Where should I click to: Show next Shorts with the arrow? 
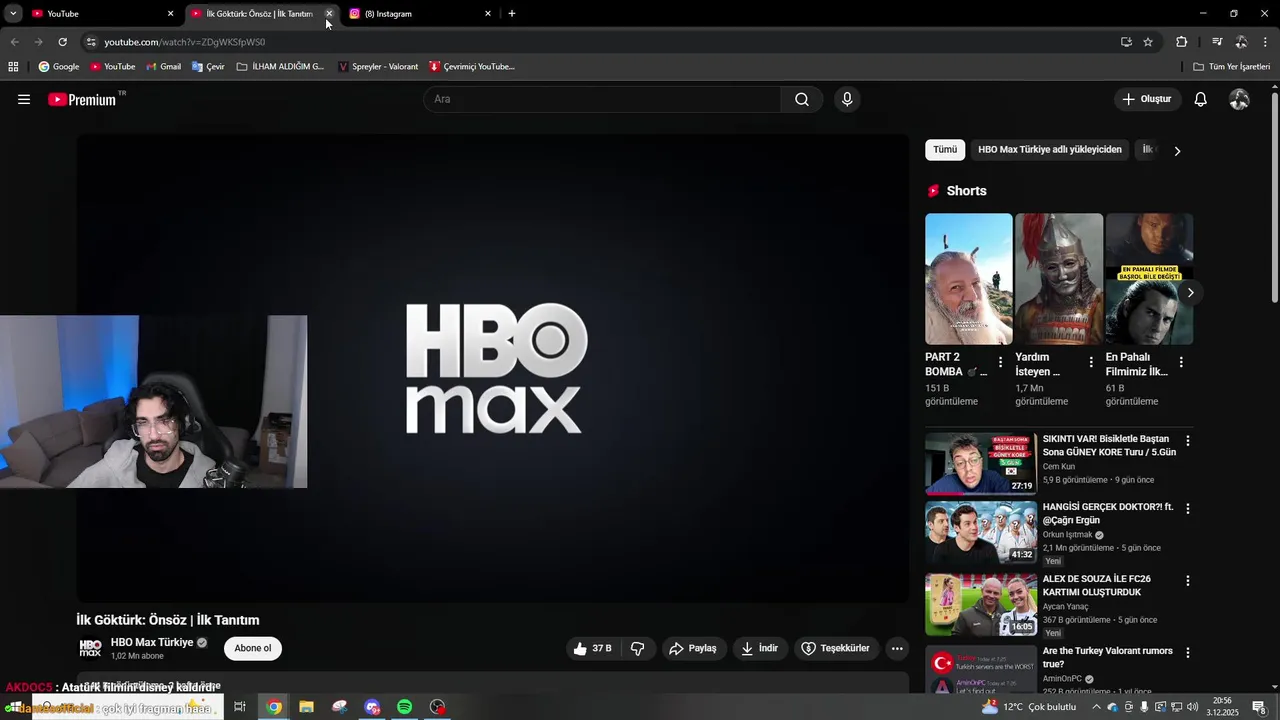(1190, 293)
